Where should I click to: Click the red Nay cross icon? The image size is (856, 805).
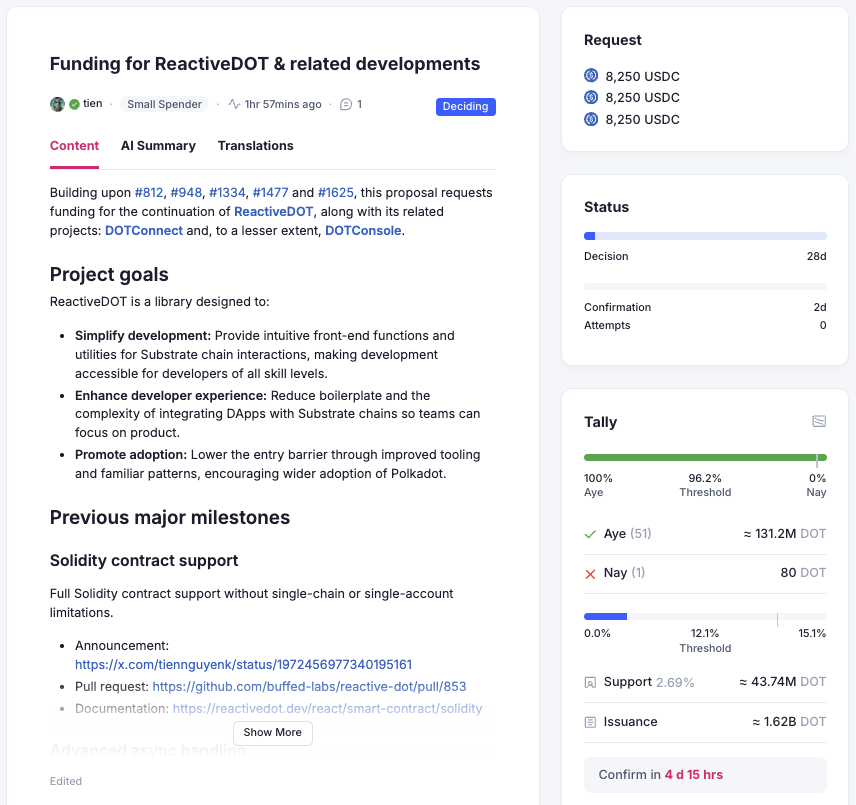tap(590, 573)
